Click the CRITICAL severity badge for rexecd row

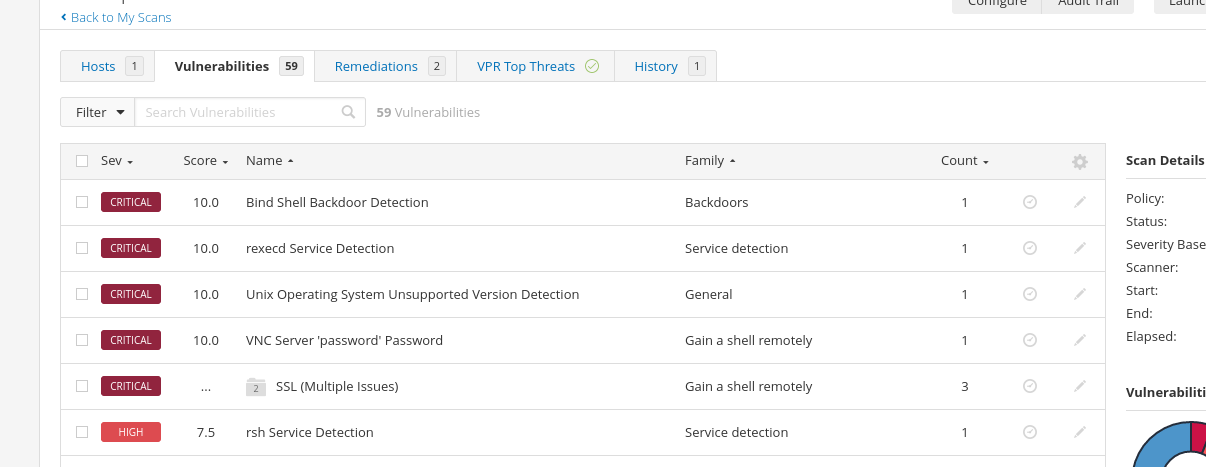point(131,248)
